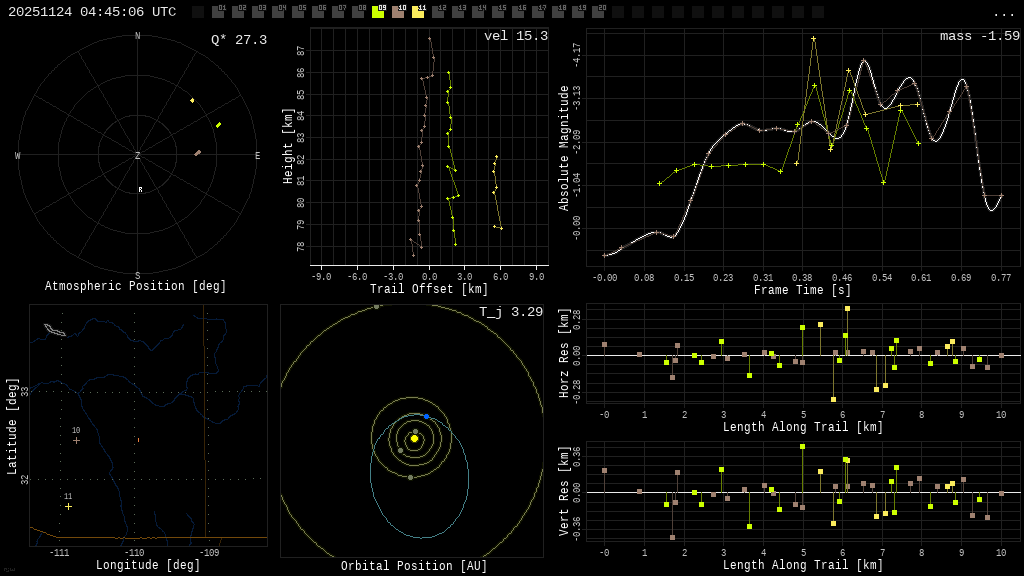Select the mass -1.59 label
The height and width of the screenshot is (576, 1024).
(x=979, y=36)
